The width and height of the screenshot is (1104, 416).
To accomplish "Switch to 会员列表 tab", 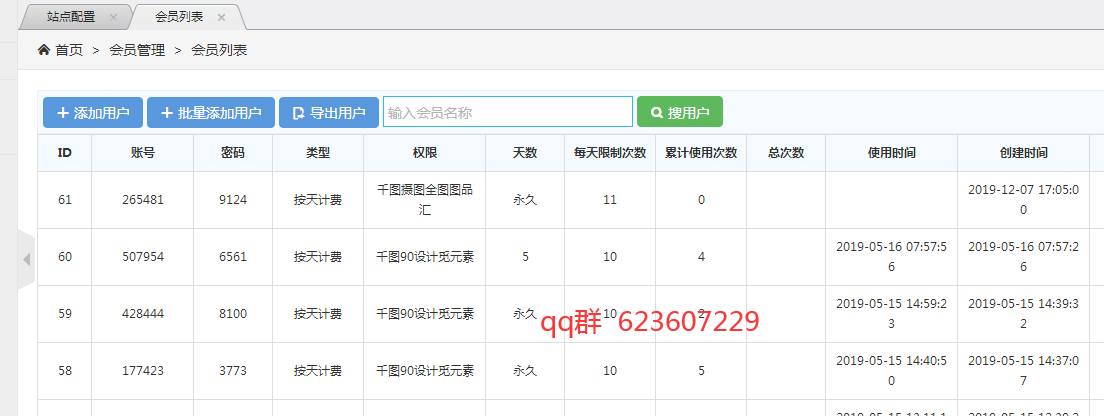I will pos(180,18).
